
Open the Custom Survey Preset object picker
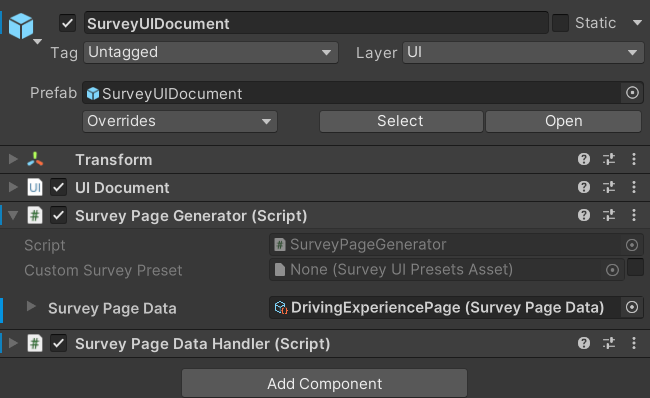(612, 270)
